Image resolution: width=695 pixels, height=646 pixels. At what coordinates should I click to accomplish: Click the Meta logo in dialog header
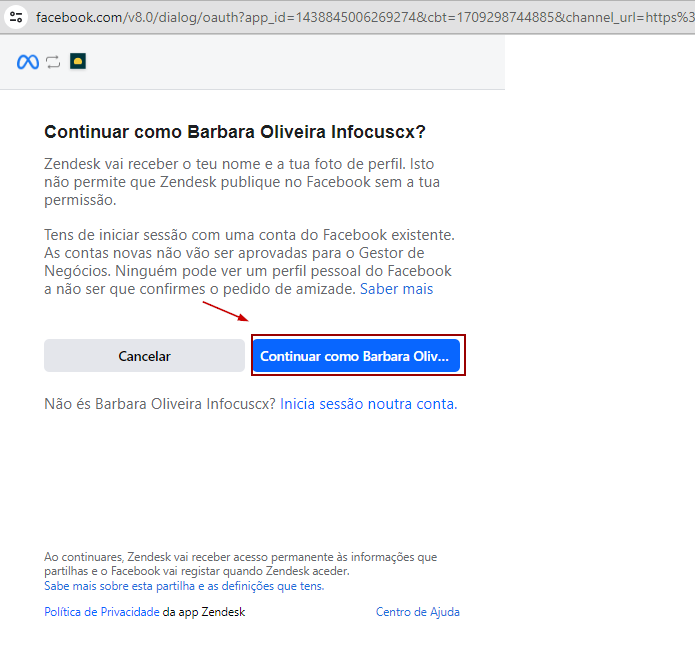pyautogui.click(x=27, y=62)
